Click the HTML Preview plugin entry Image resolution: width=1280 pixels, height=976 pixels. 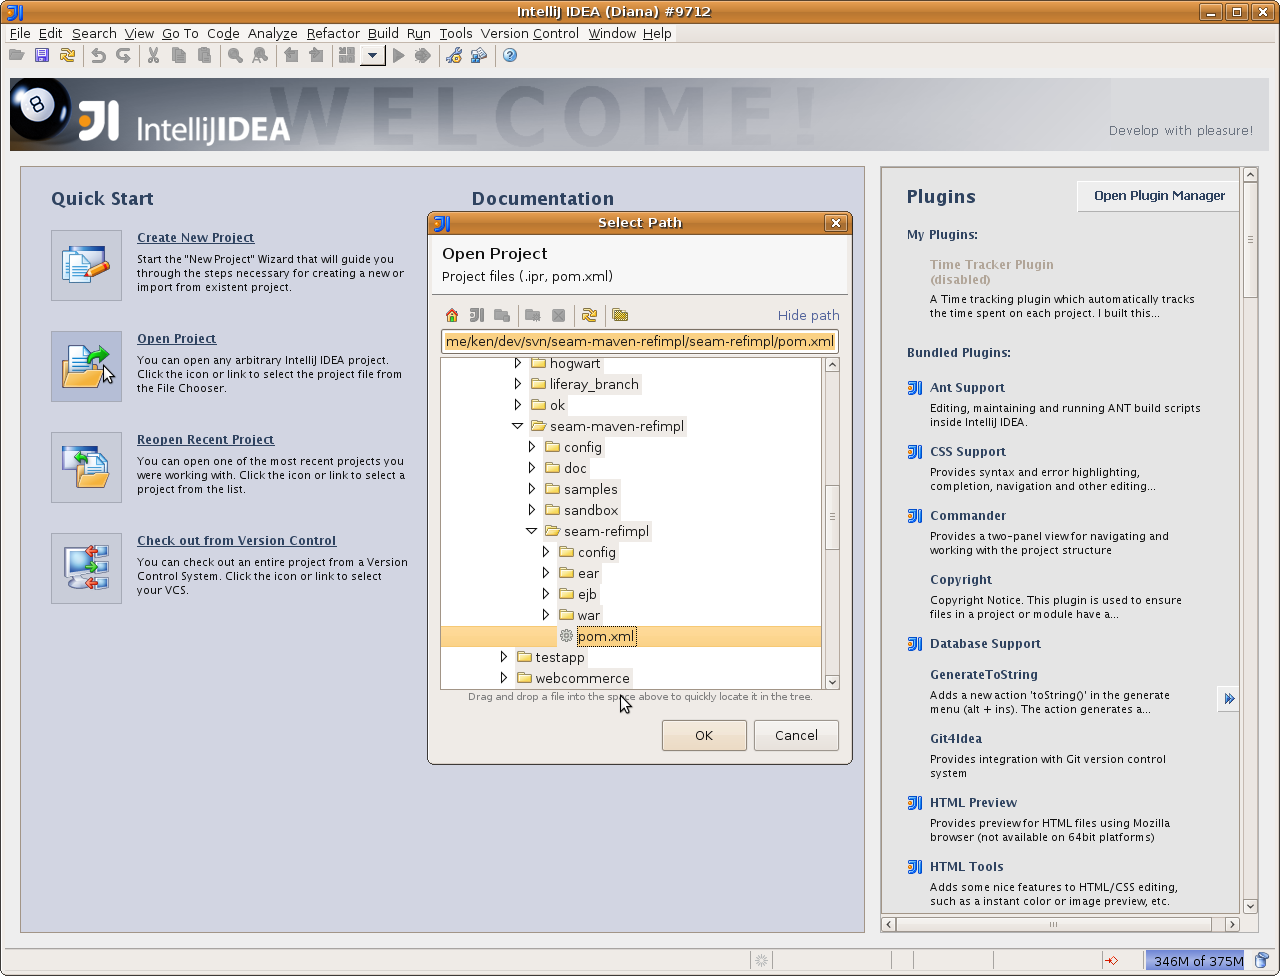pyautogui.click(x=973, y=803)
